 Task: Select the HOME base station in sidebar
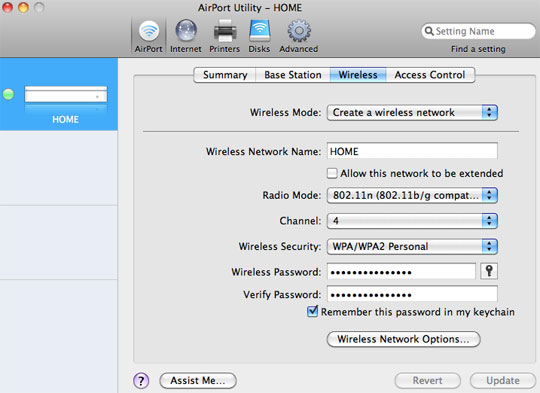[x=59, y=94]
